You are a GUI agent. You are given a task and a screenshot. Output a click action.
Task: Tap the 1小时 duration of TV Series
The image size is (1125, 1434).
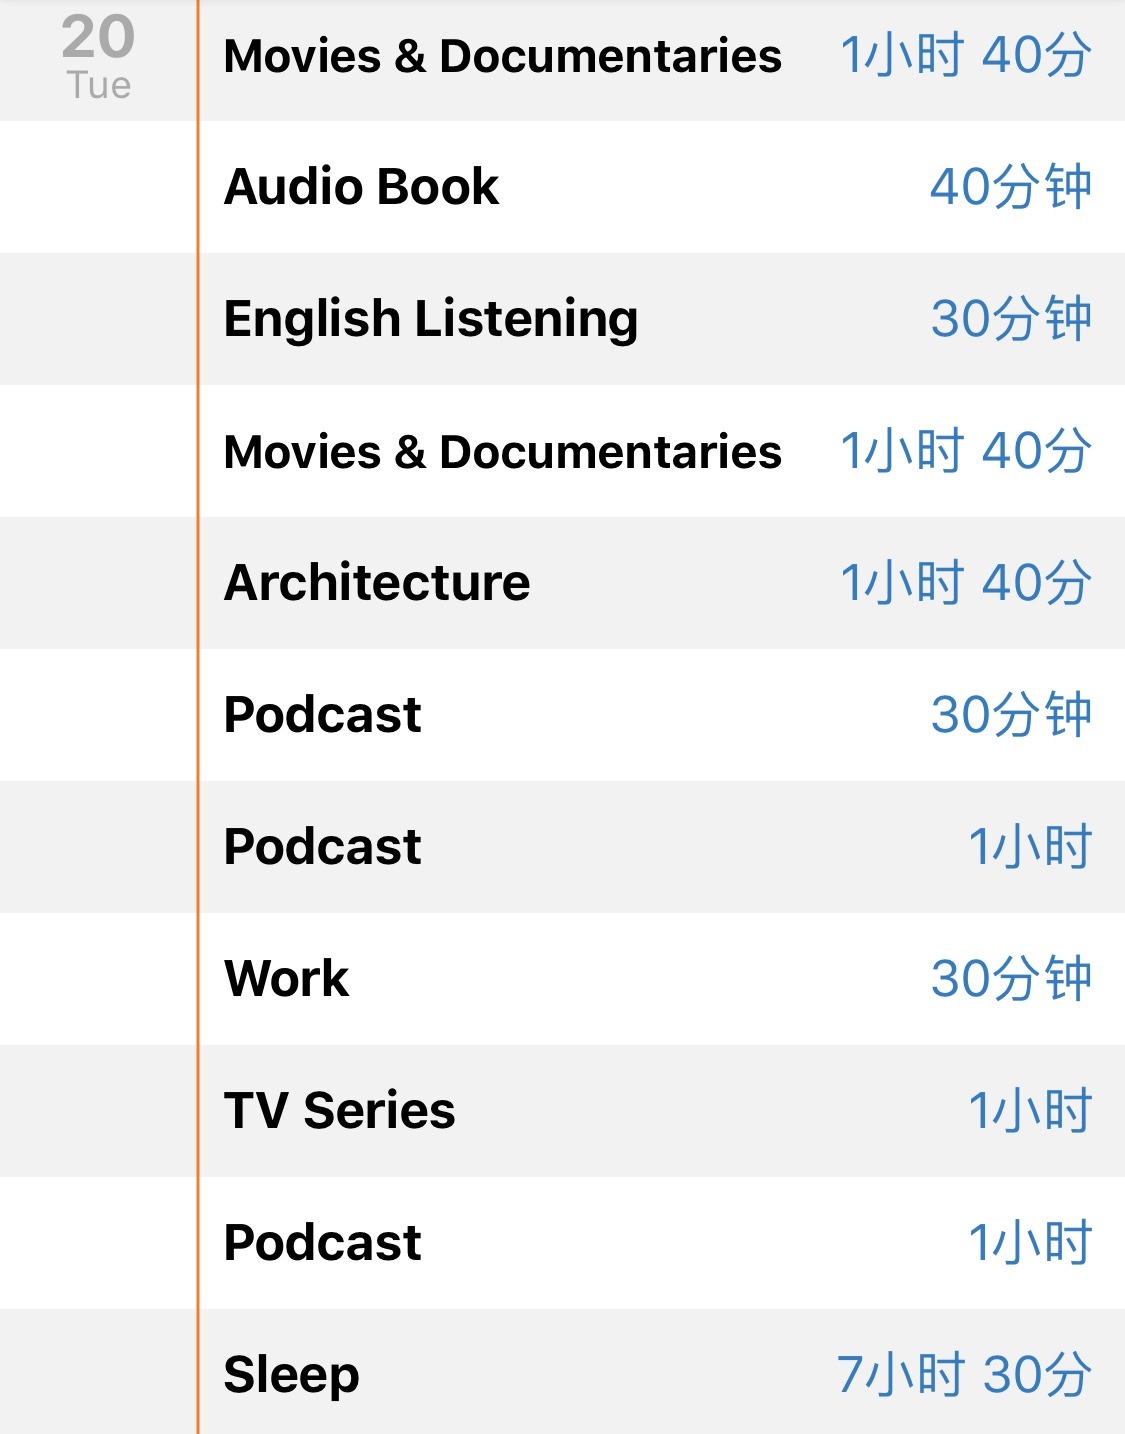coord(1029,1111)
